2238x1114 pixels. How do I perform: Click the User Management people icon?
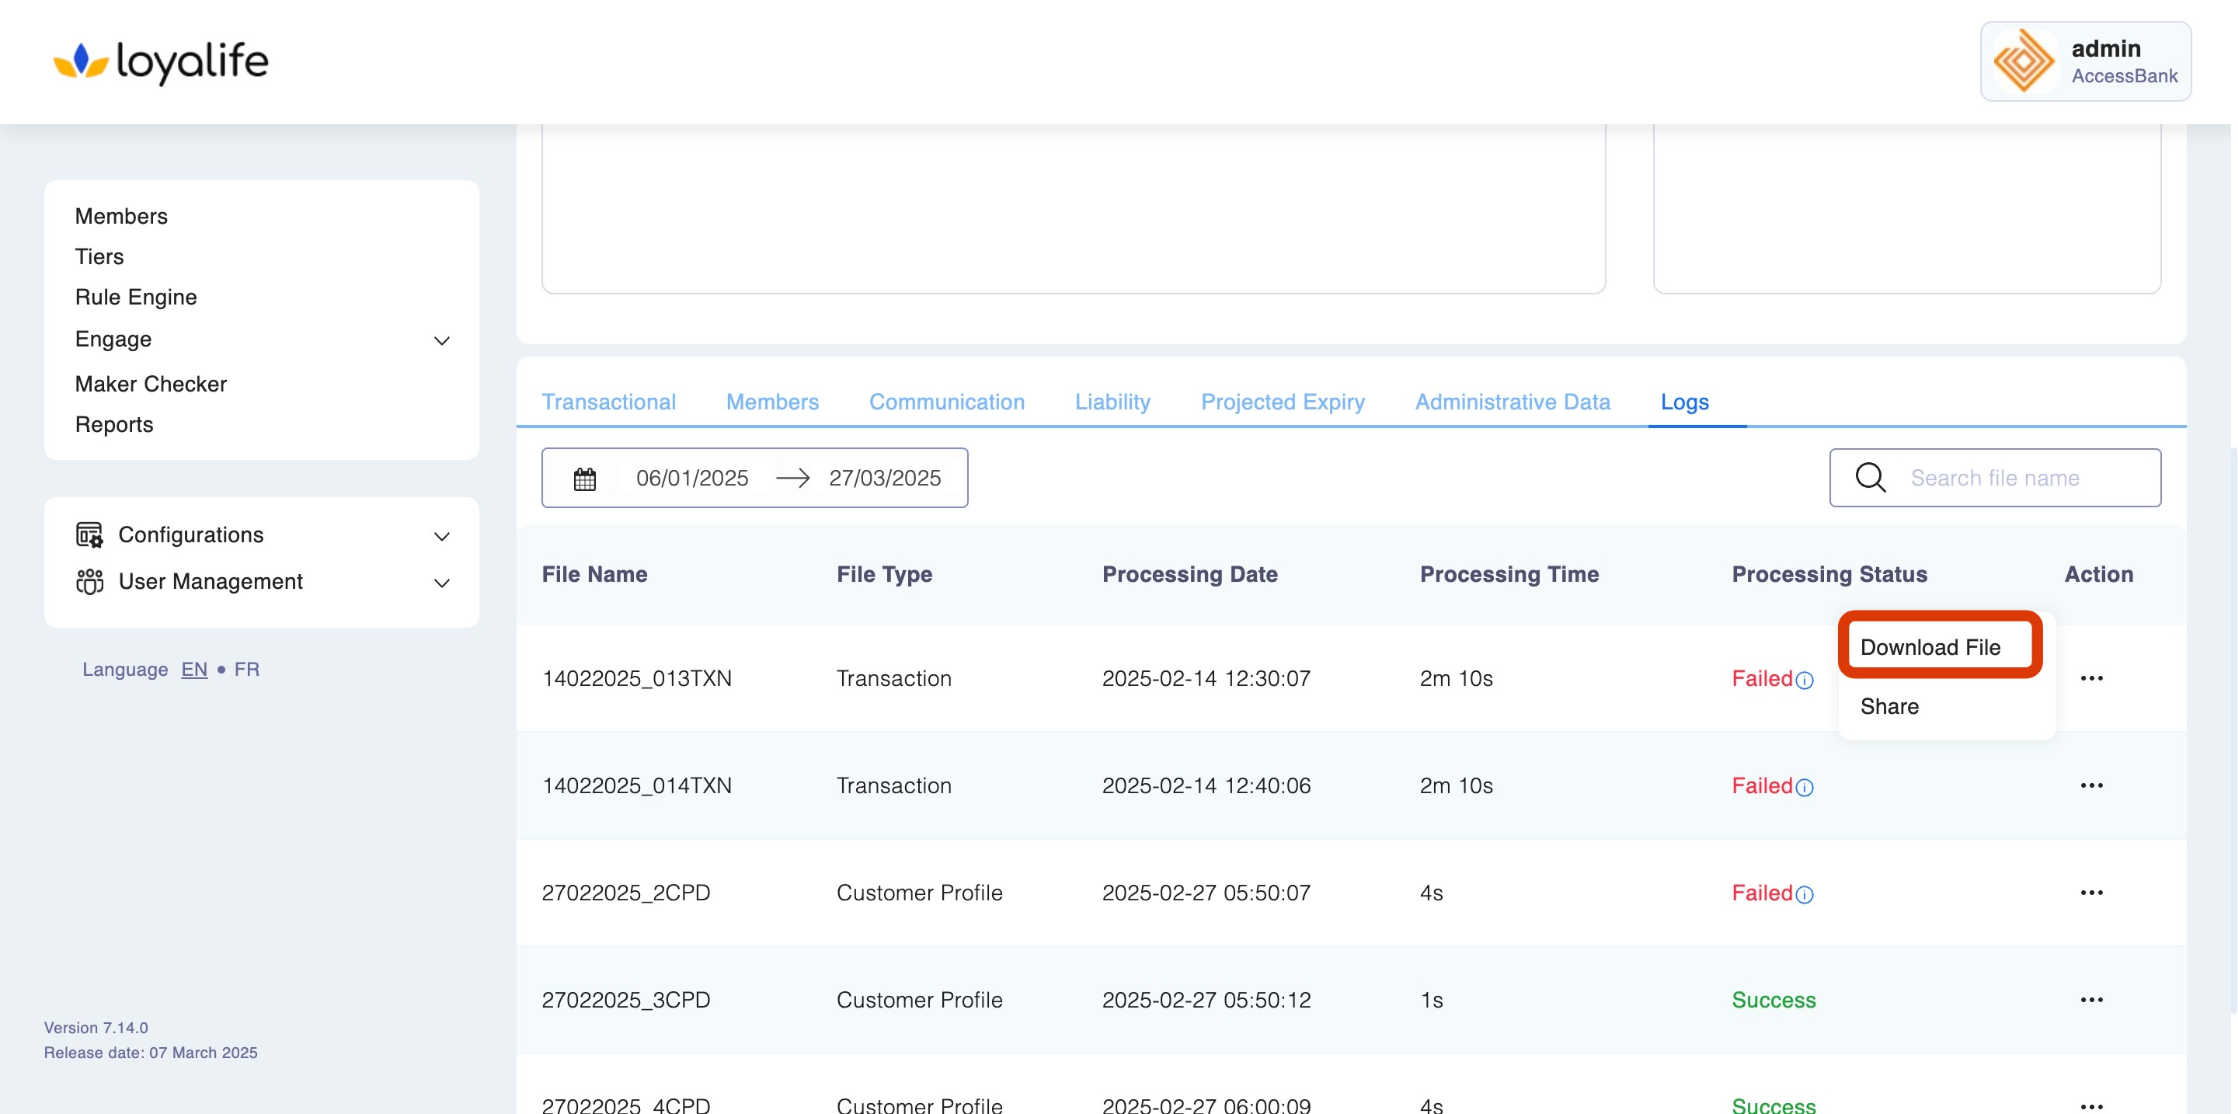pos(89,582)
